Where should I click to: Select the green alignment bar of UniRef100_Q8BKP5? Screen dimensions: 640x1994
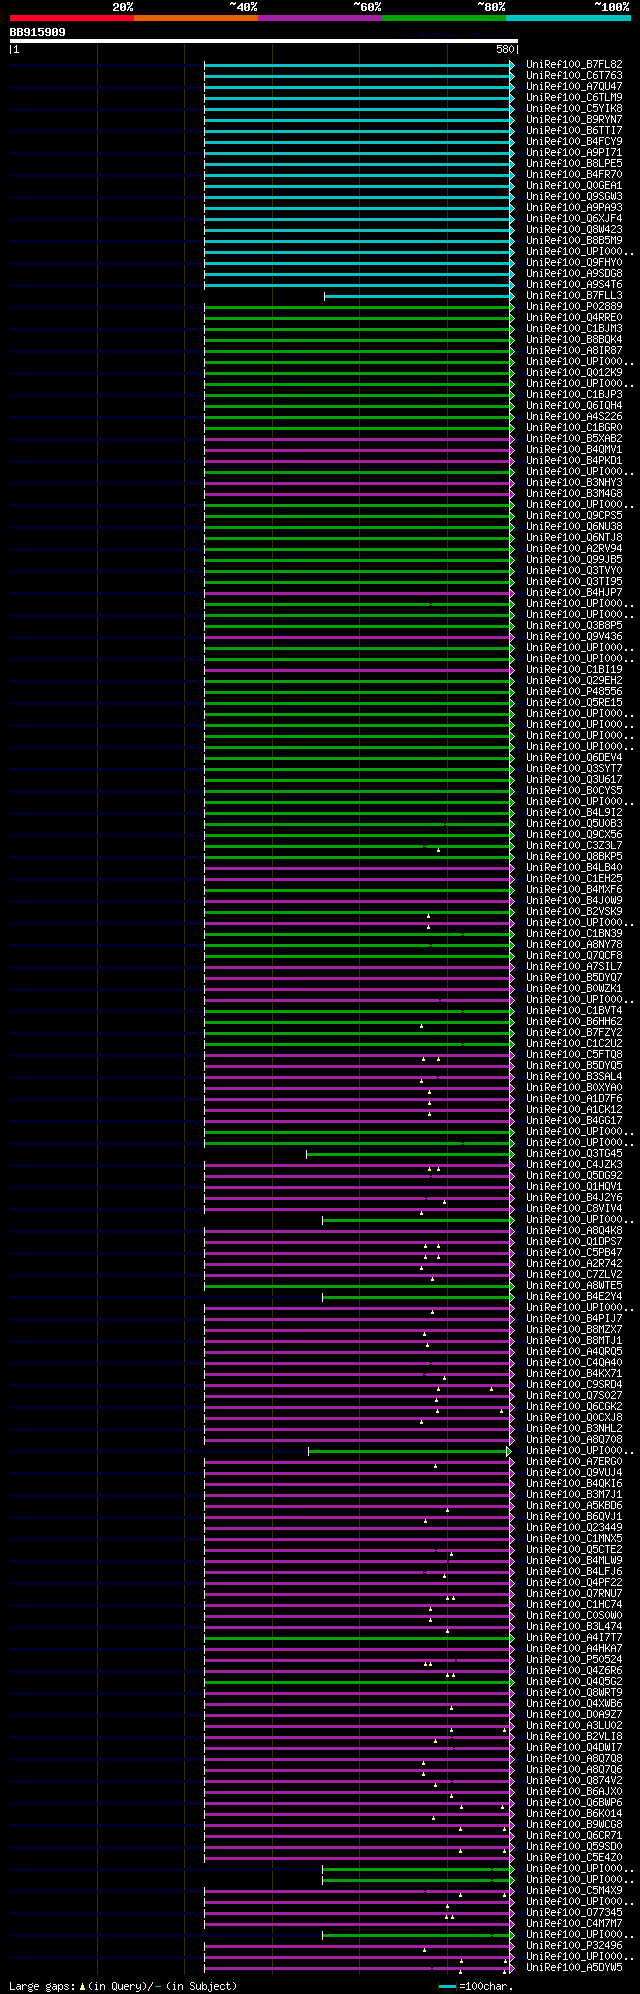pos(359,856)
